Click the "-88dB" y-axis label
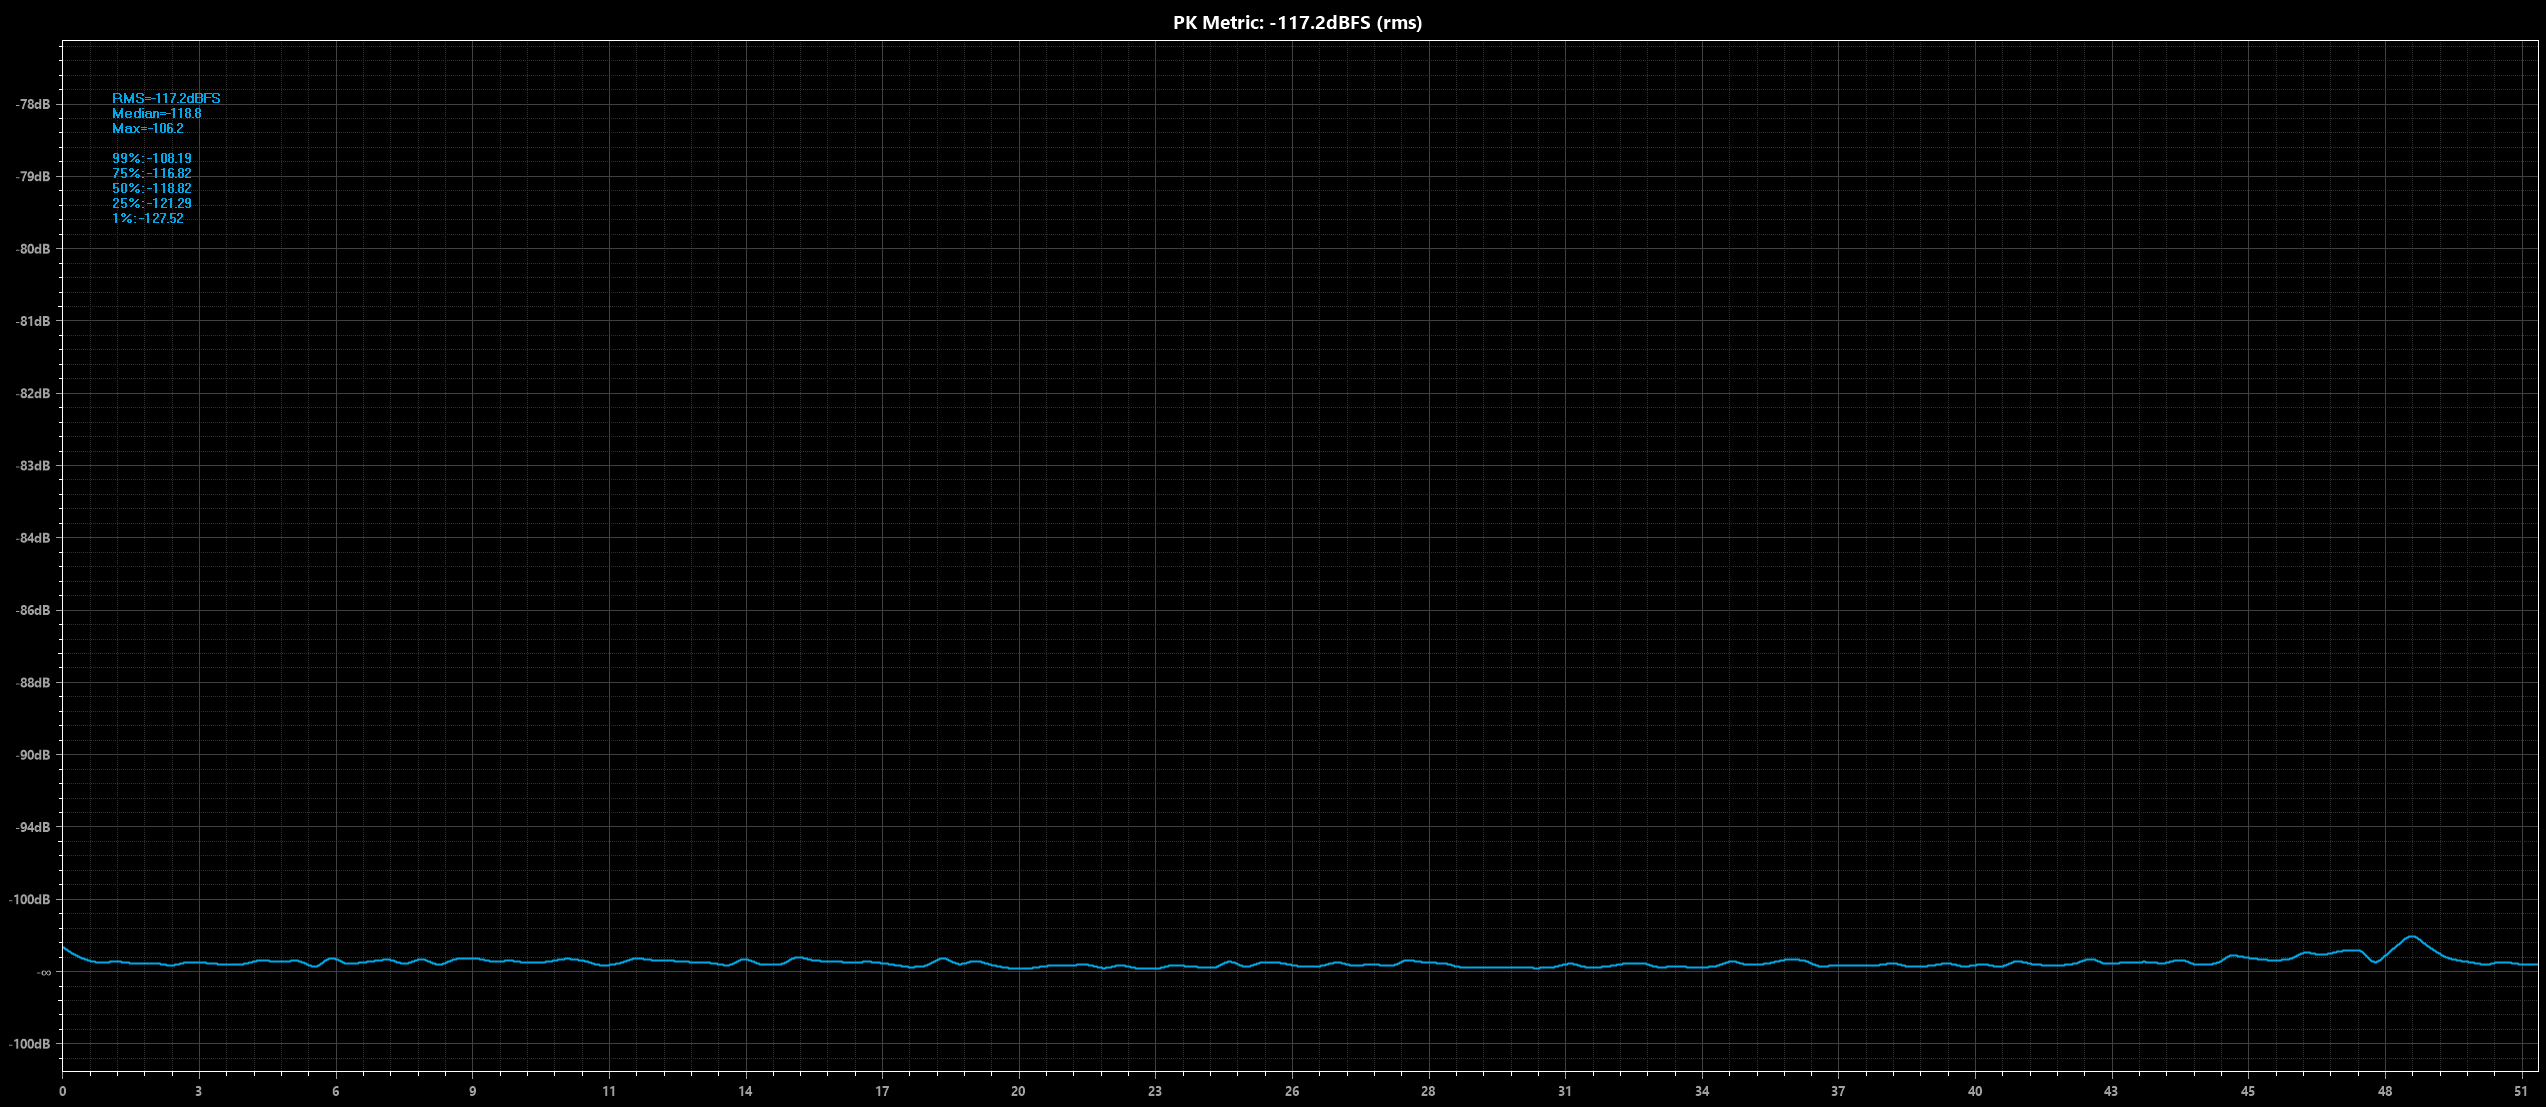This screenshot has height=1107, width=2546. (x=33, y=683)
